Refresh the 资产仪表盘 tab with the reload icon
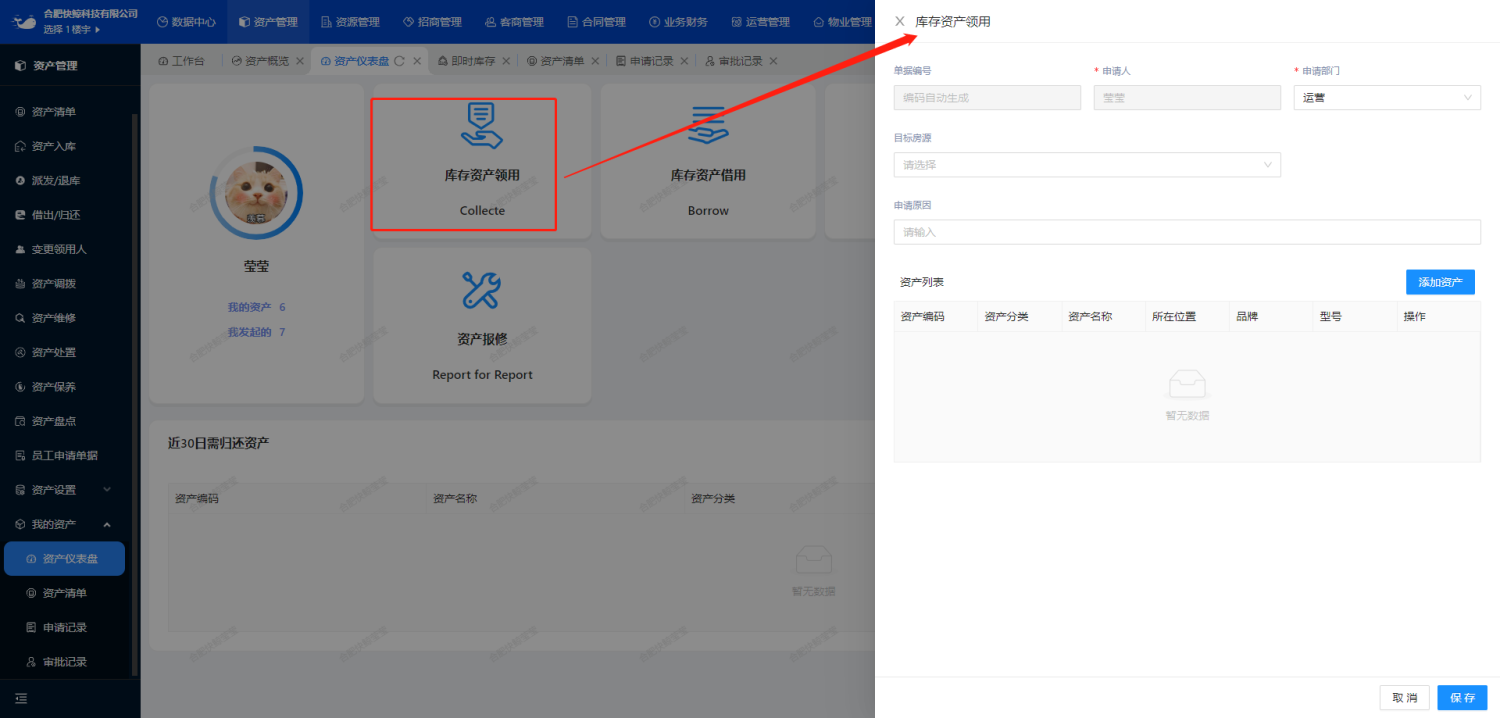The height and width of the screenshot is (718, 1500). (399, 61)
